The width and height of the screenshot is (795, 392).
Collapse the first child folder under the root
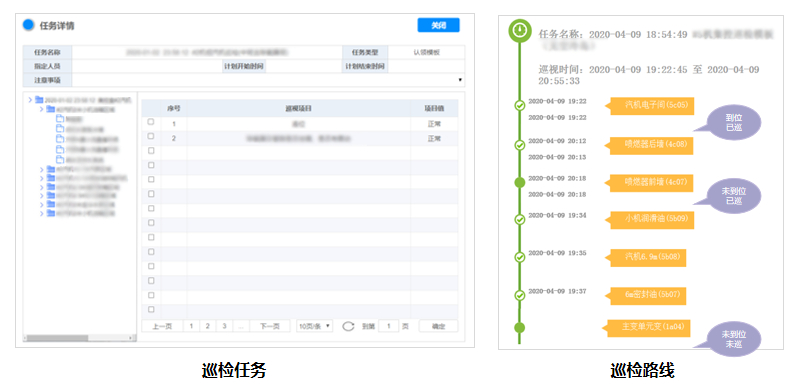coord(42,109)
